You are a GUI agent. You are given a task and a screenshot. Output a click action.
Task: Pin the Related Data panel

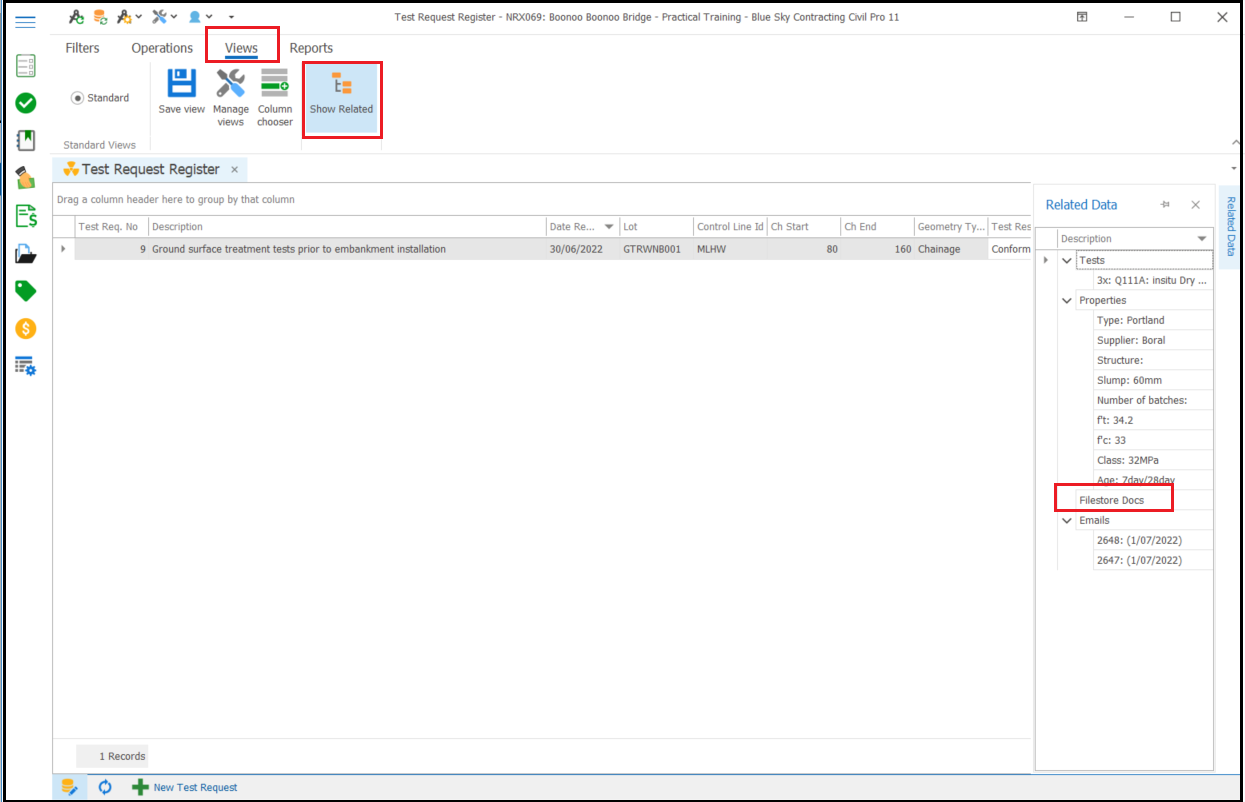[1165, 205]
